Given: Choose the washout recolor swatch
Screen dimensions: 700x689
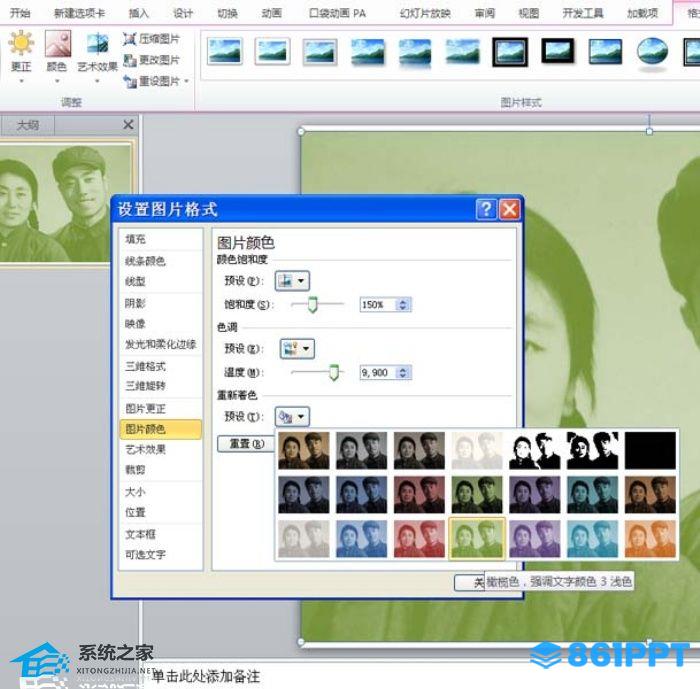Looking at the screenshot, I should click(x=477, y=451).
